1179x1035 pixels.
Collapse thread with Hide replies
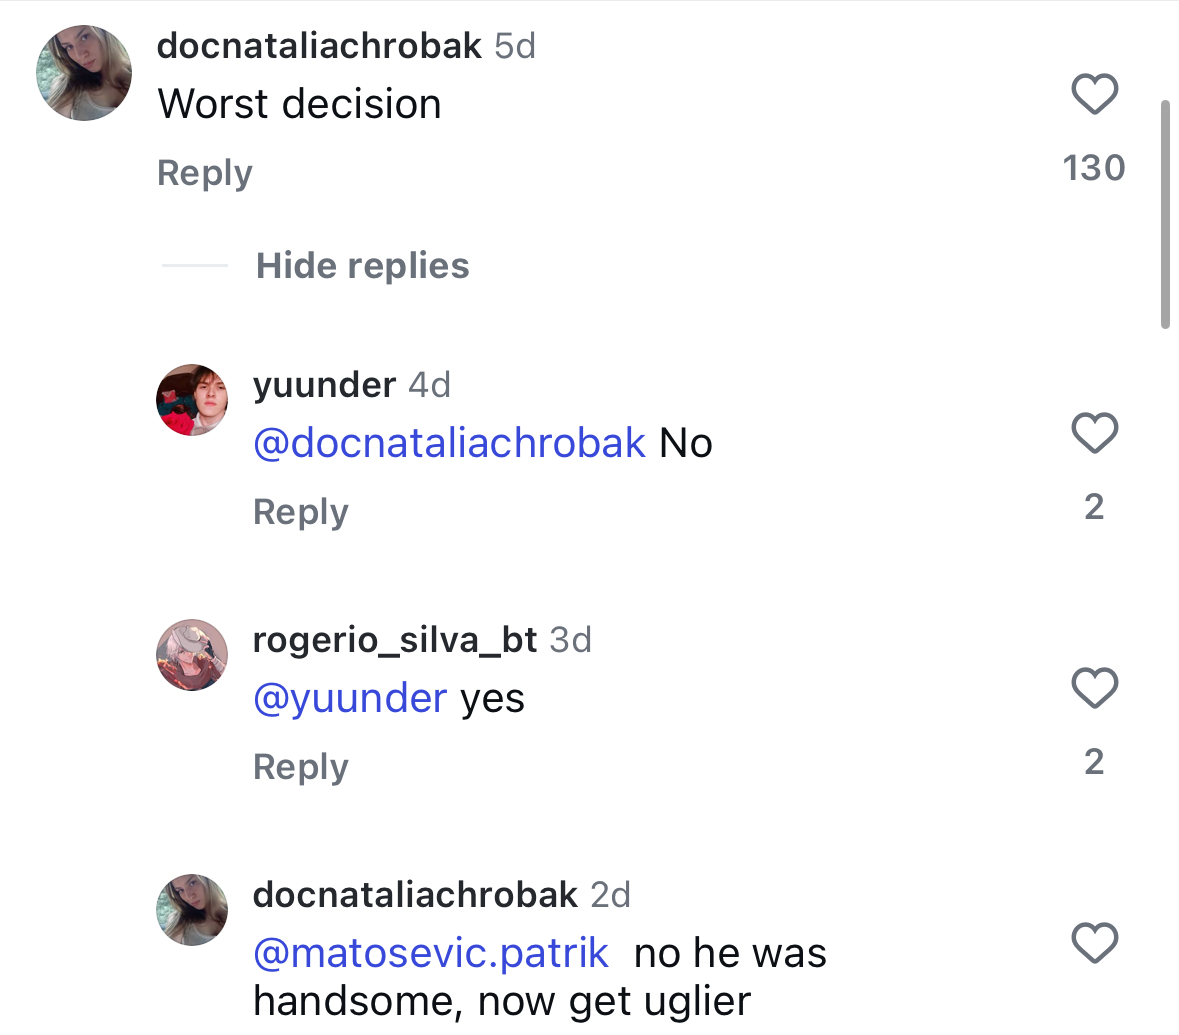(x=362, y=266)
